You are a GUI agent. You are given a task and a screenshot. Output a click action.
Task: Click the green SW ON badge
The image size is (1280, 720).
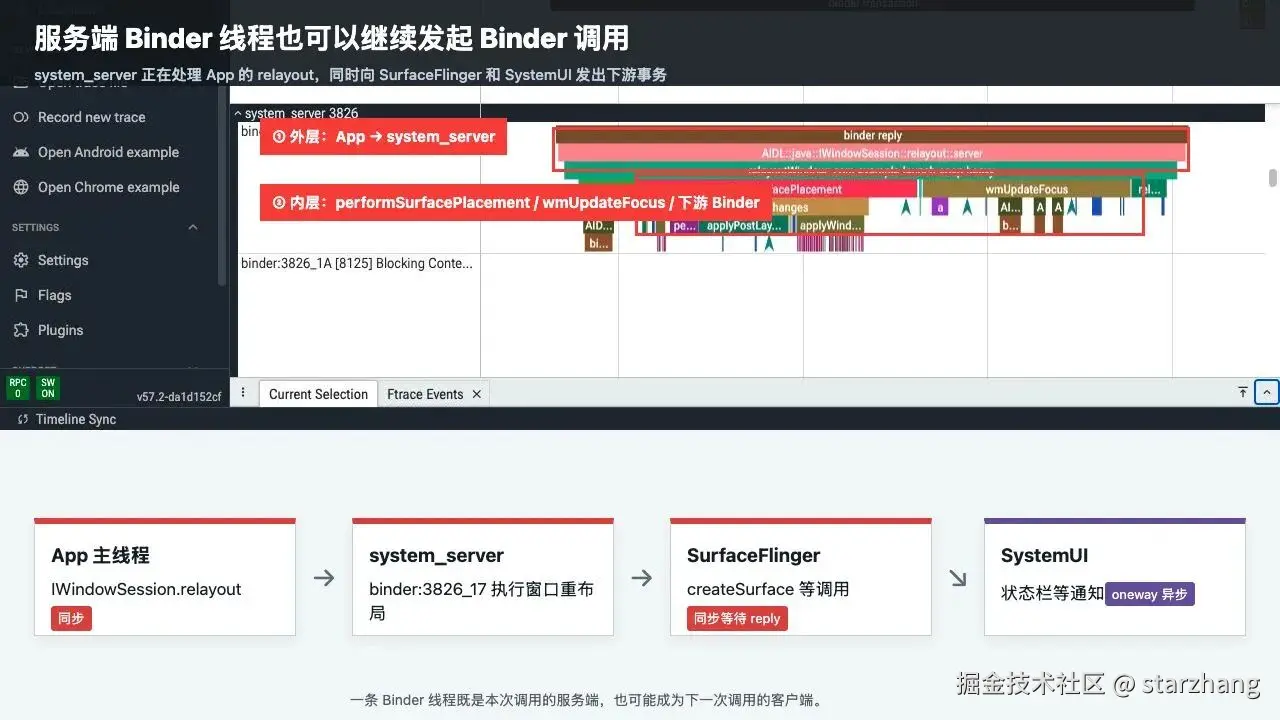click(x=47, y=388)
